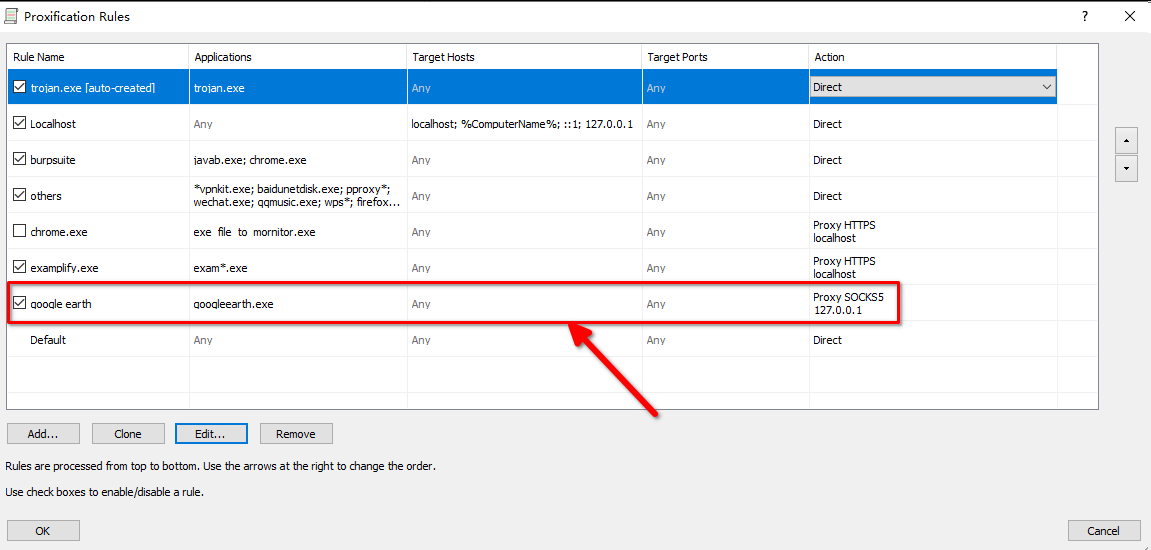Uncheck the trojan.exe auto-created rule

tap(20, 88)
